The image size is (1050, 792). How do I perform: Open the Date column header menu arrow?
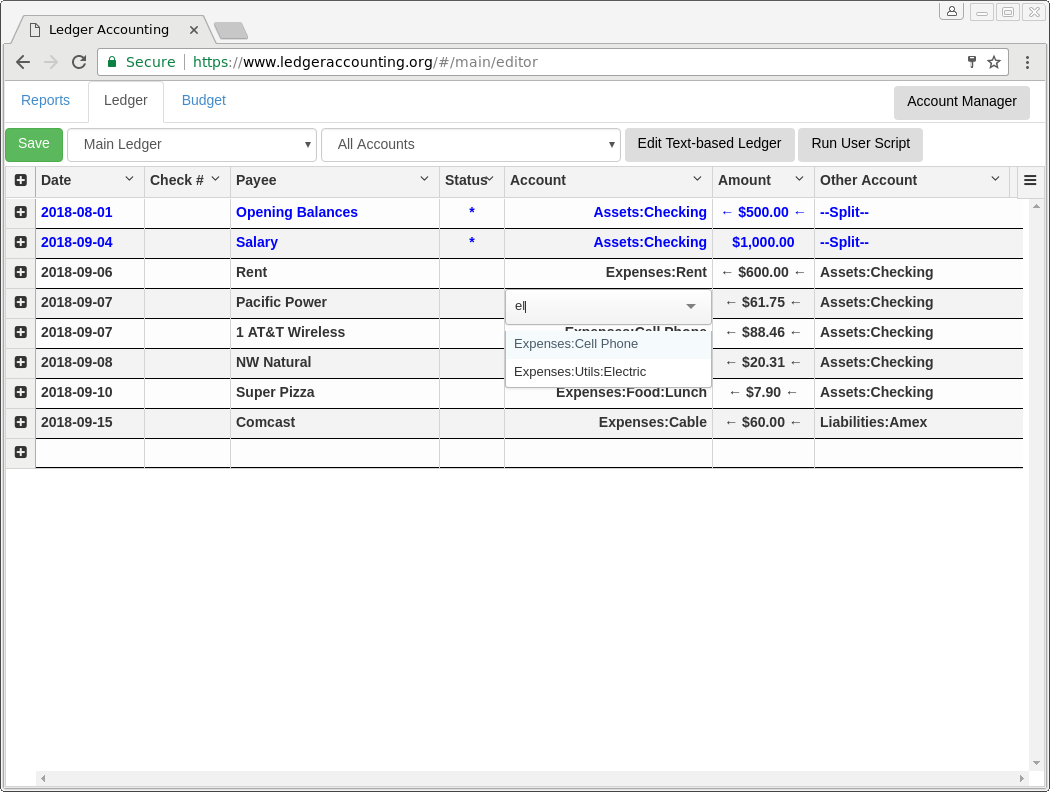pyautogui.click(x=129, y=179)
